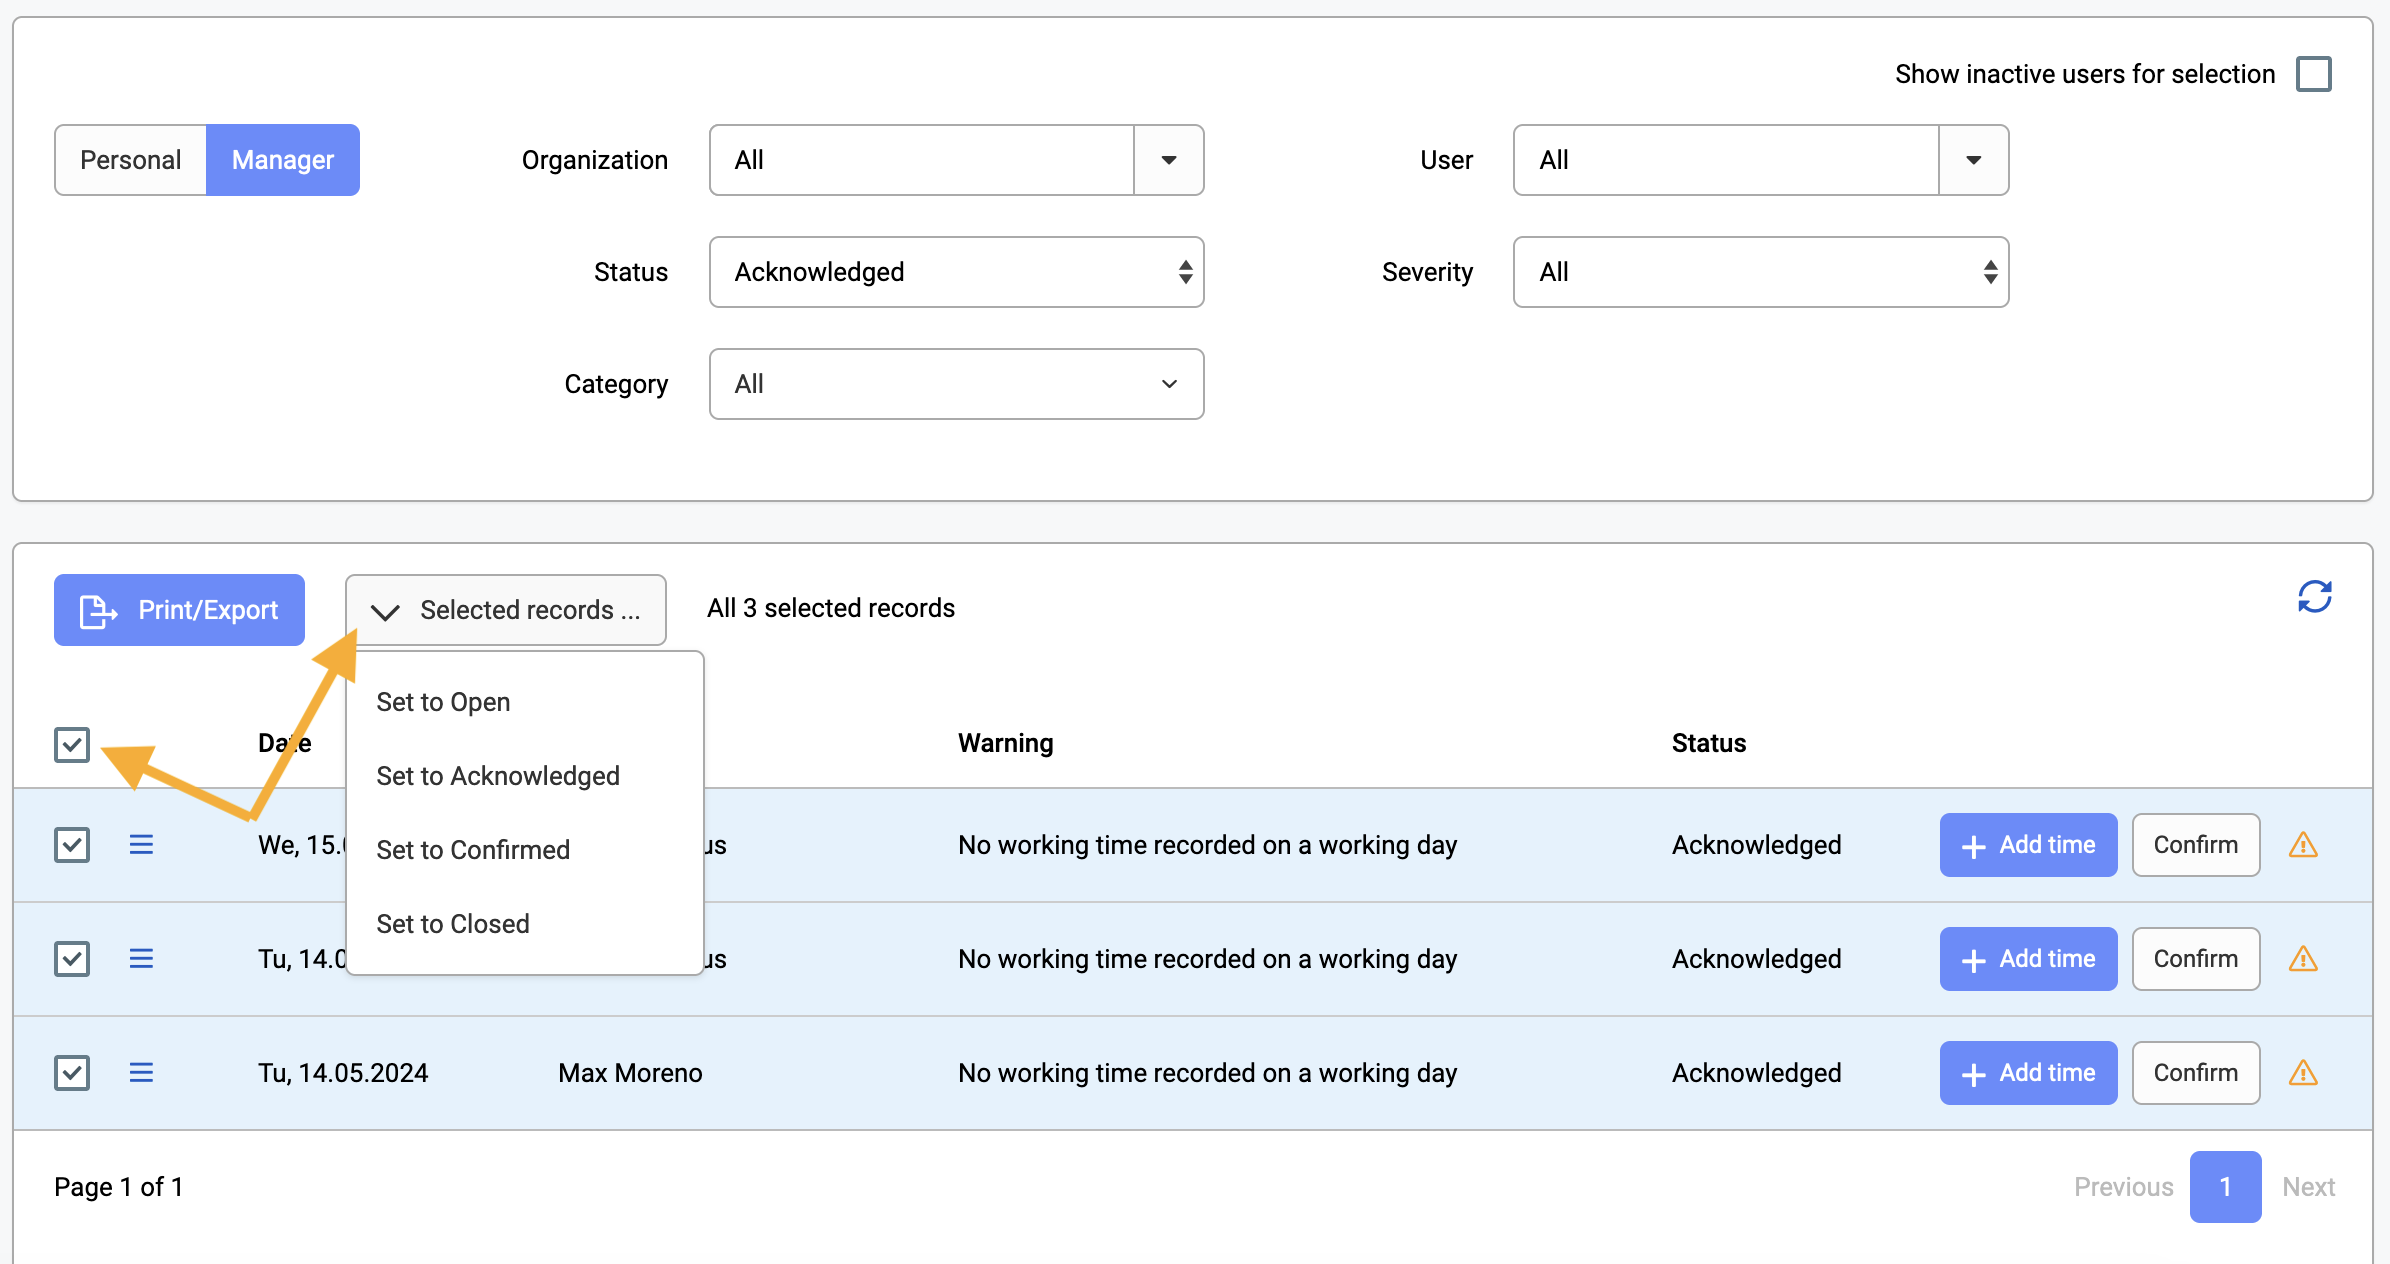This screenshot has width=2390, height=1264.
Task: Click Confirm for Max Moreno
Action: (x=2196, y=1073)
